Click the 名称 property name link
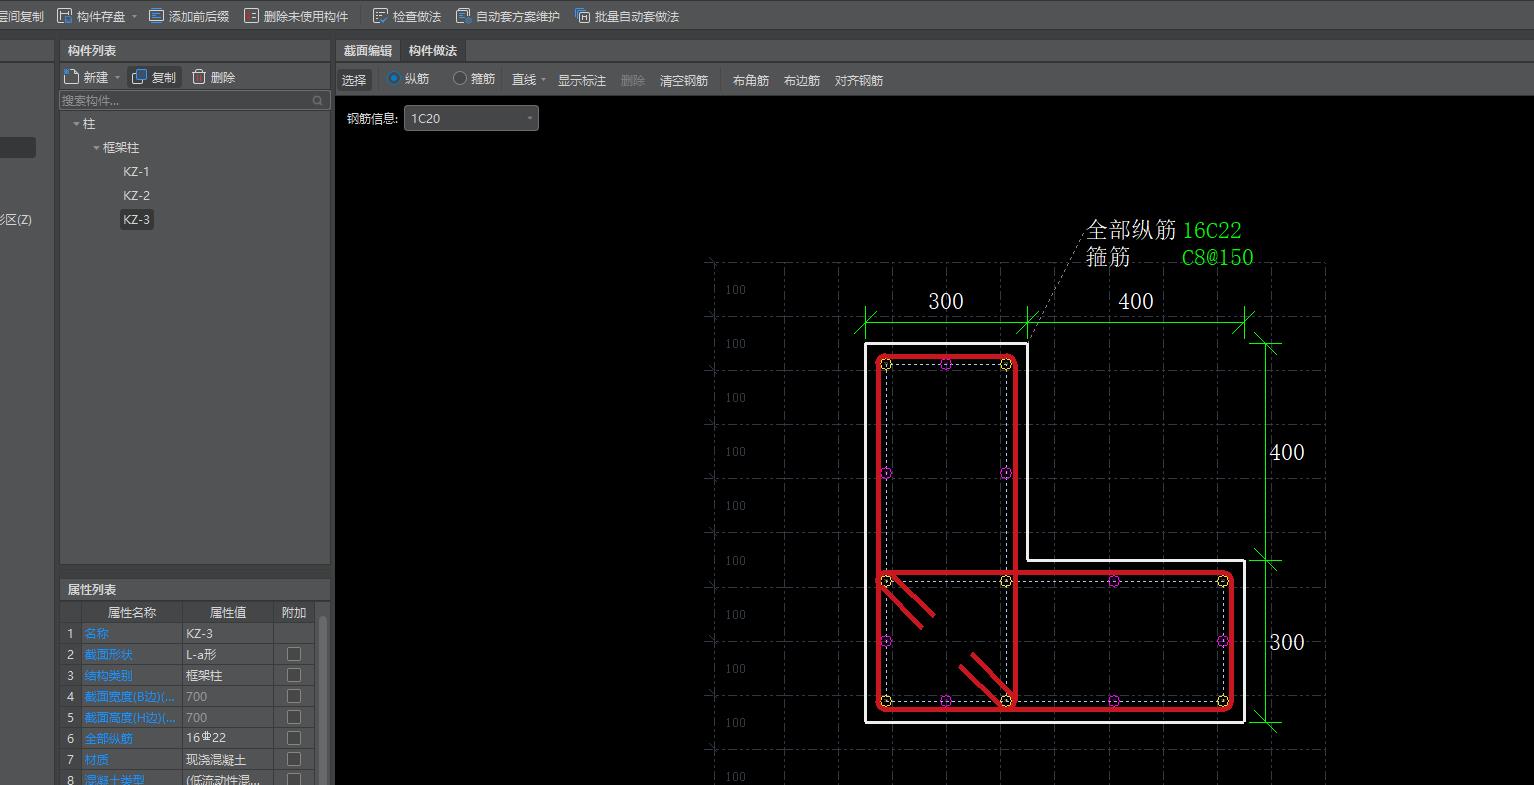This screenshot has width=1534, height=785. (x=96, y=633)
